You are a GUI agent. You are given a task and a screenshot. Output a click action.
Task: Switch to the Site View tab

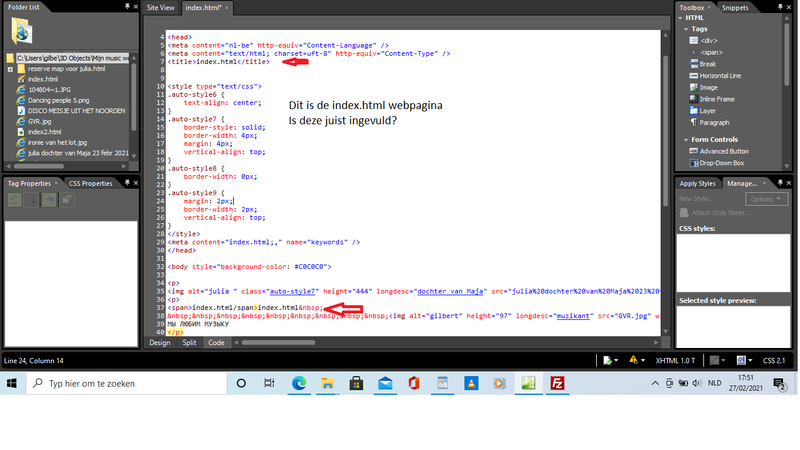161,7
